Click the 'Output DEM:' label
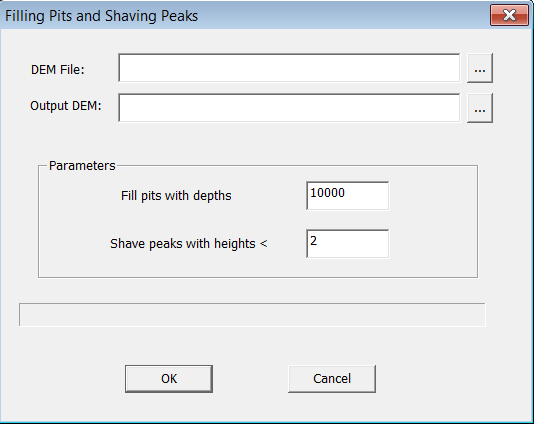The height and width of the screenshot is (424, 534). tap(66, 106)
